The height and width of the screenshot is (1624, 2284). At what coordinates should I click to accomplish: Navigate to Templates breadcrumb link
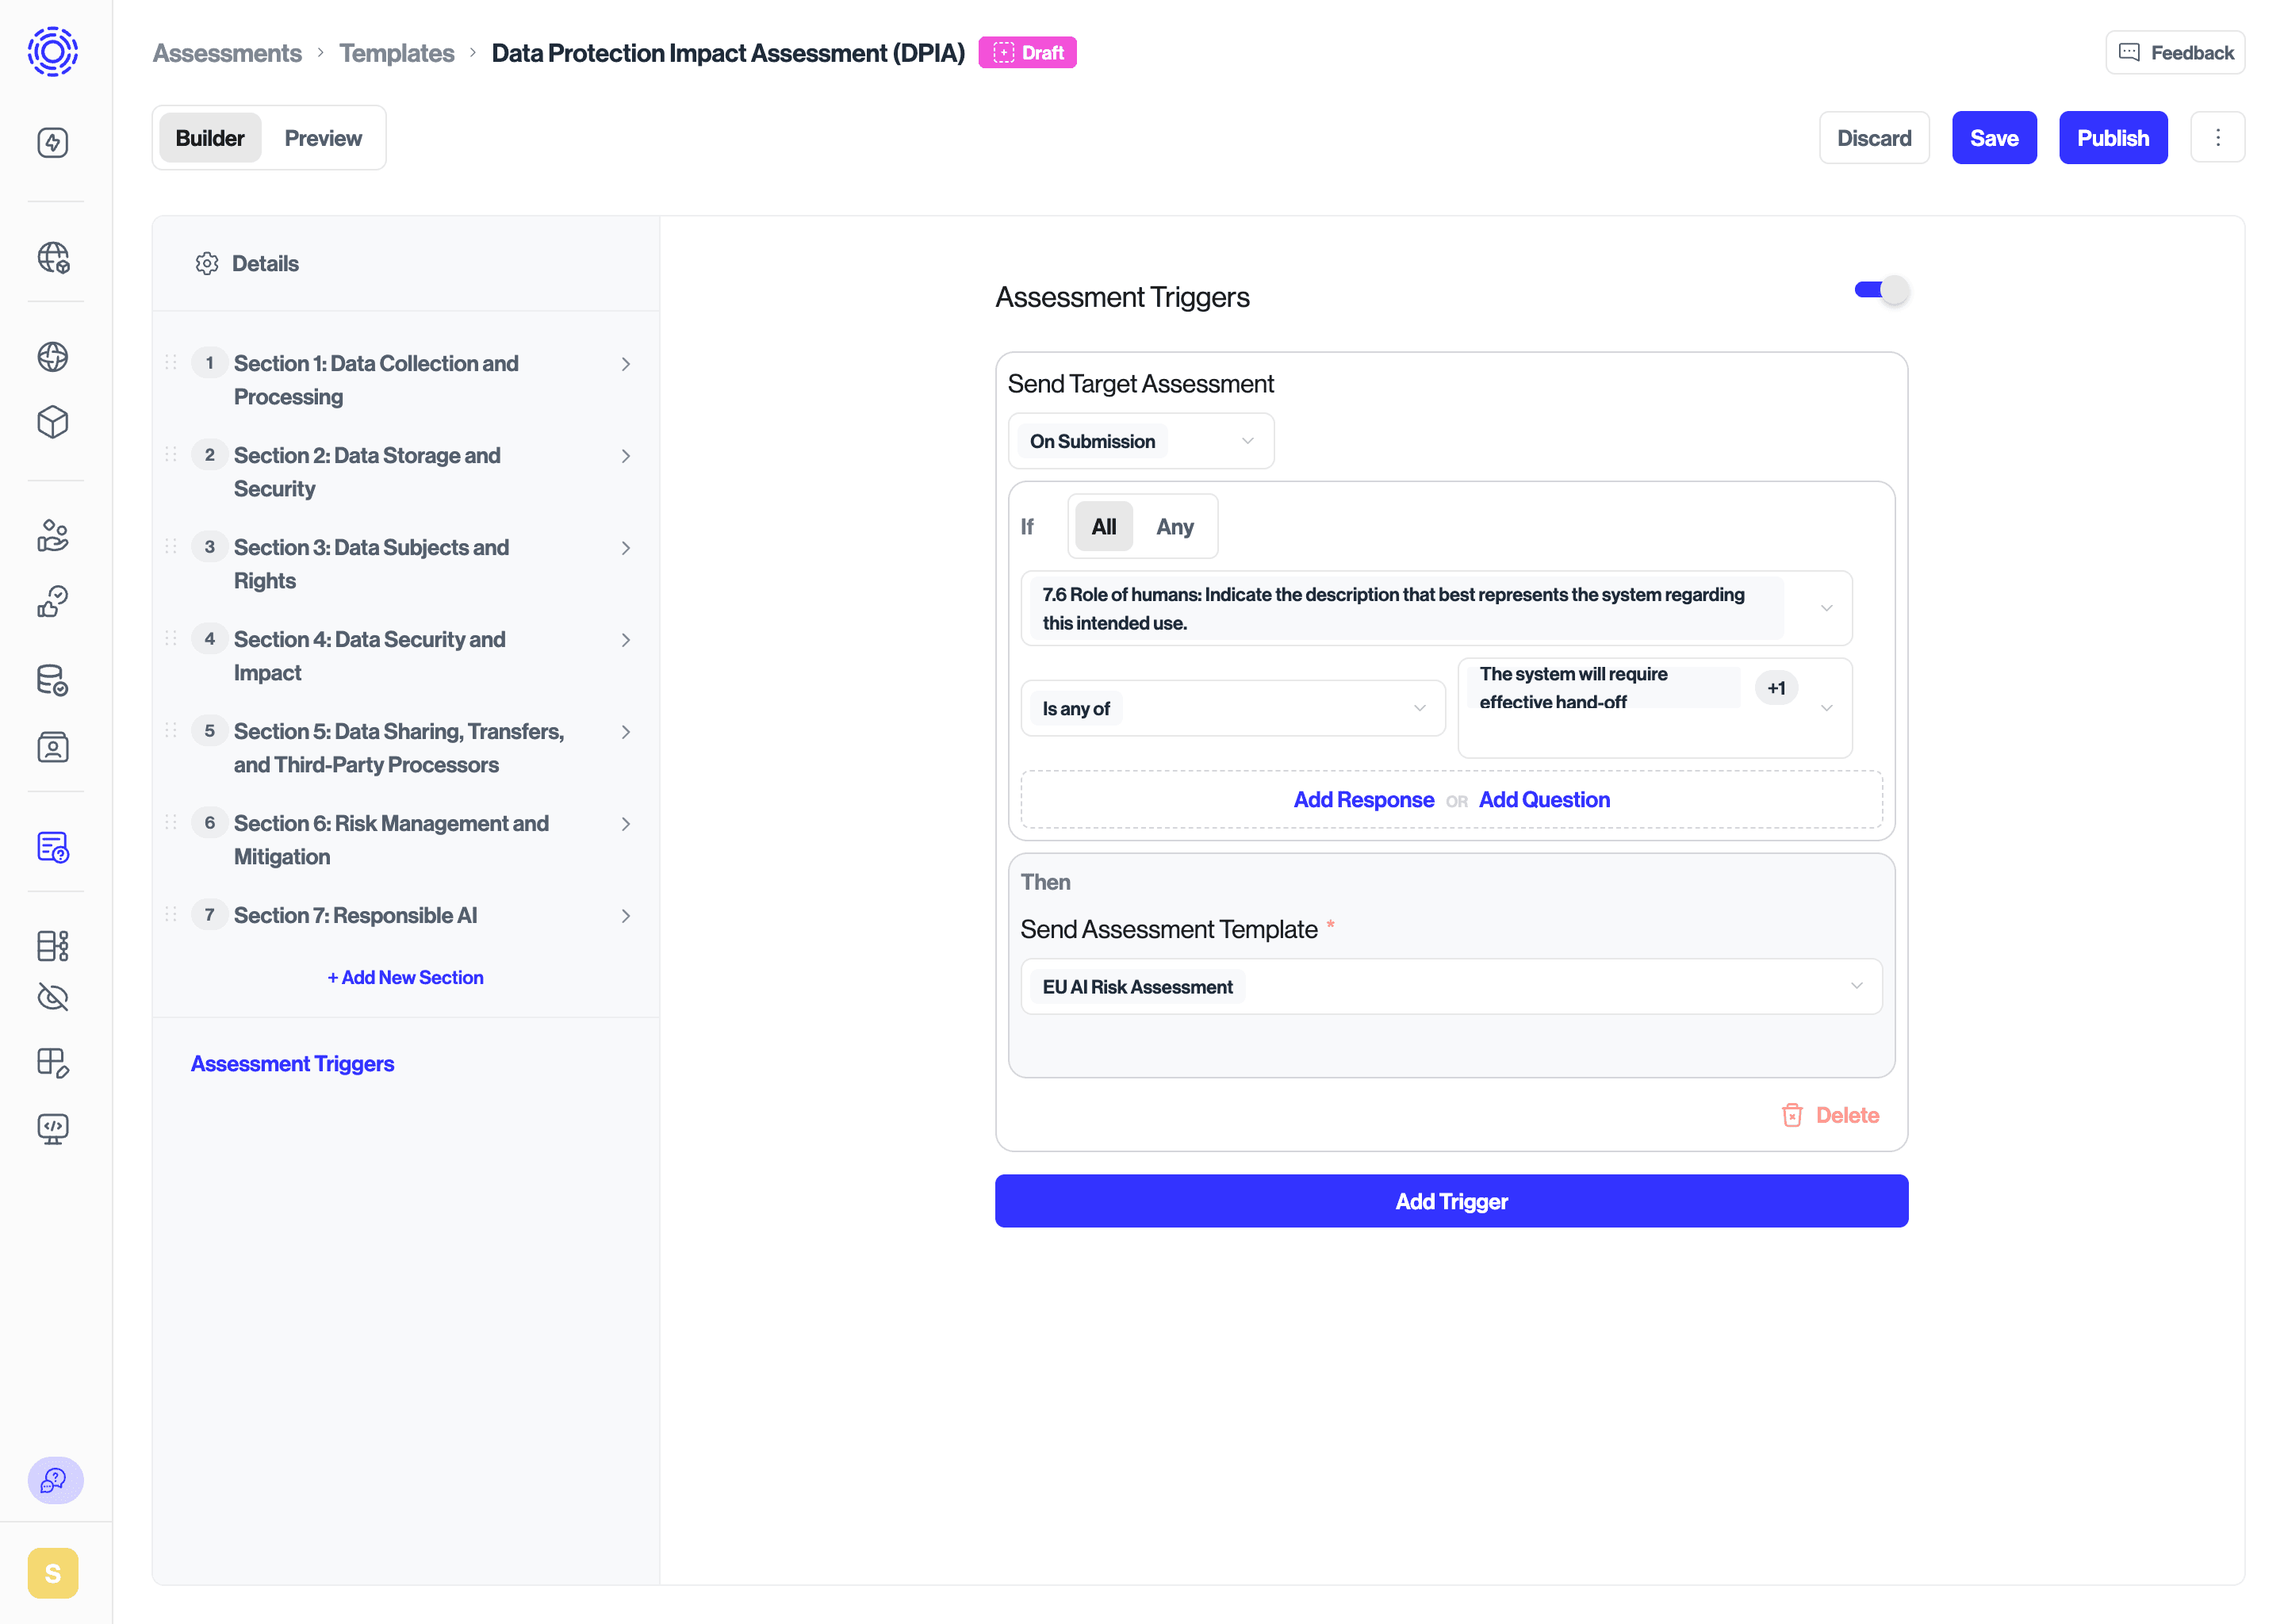click(396, 53)
